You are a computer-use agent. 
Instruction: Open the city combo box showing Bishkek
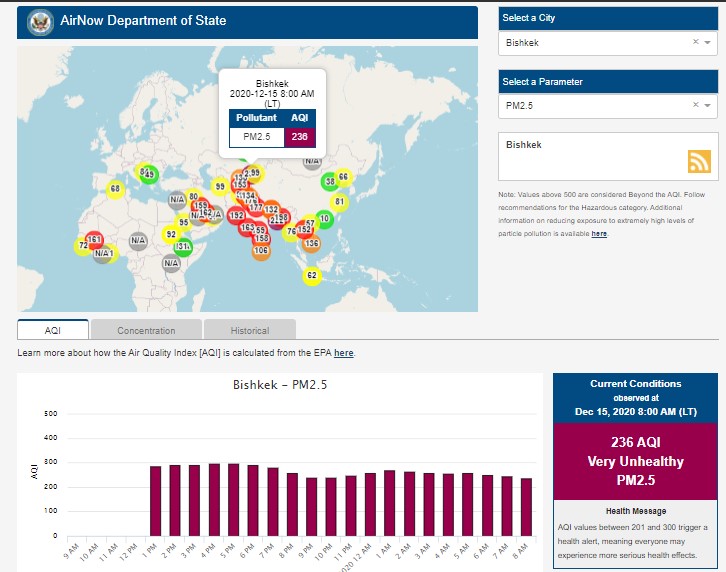coord(596,43)
